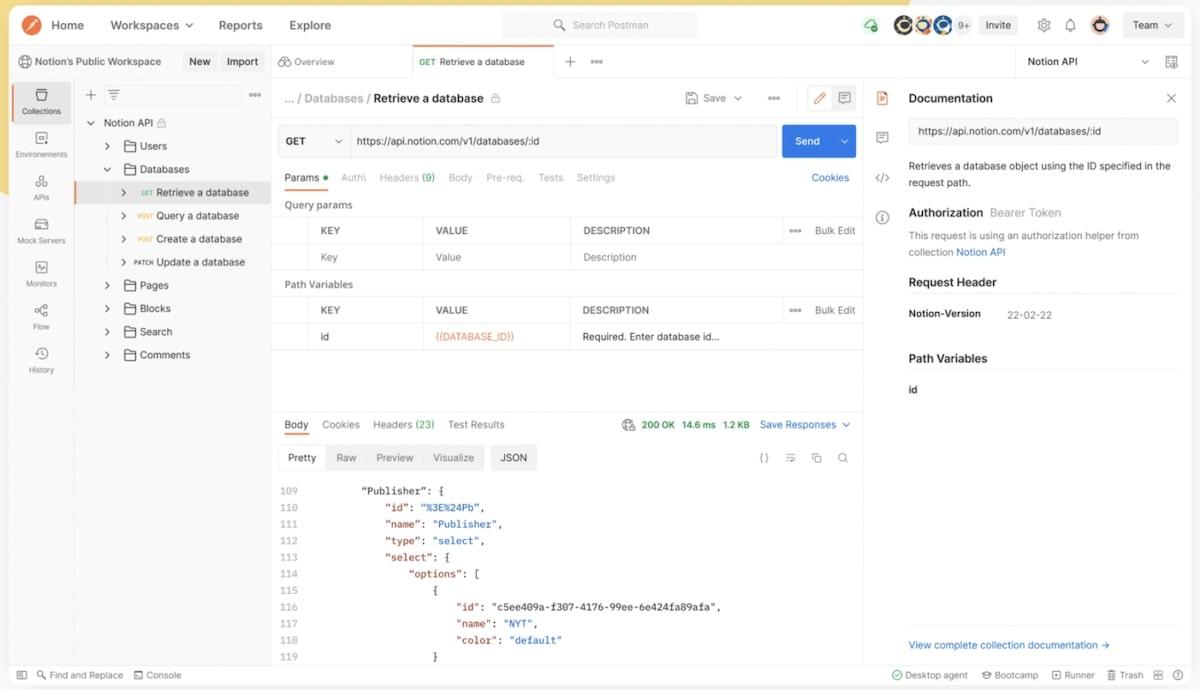The image size is (1200, 690).
Task: Open the Monitors sidebar panel
Action: (41, 273)
